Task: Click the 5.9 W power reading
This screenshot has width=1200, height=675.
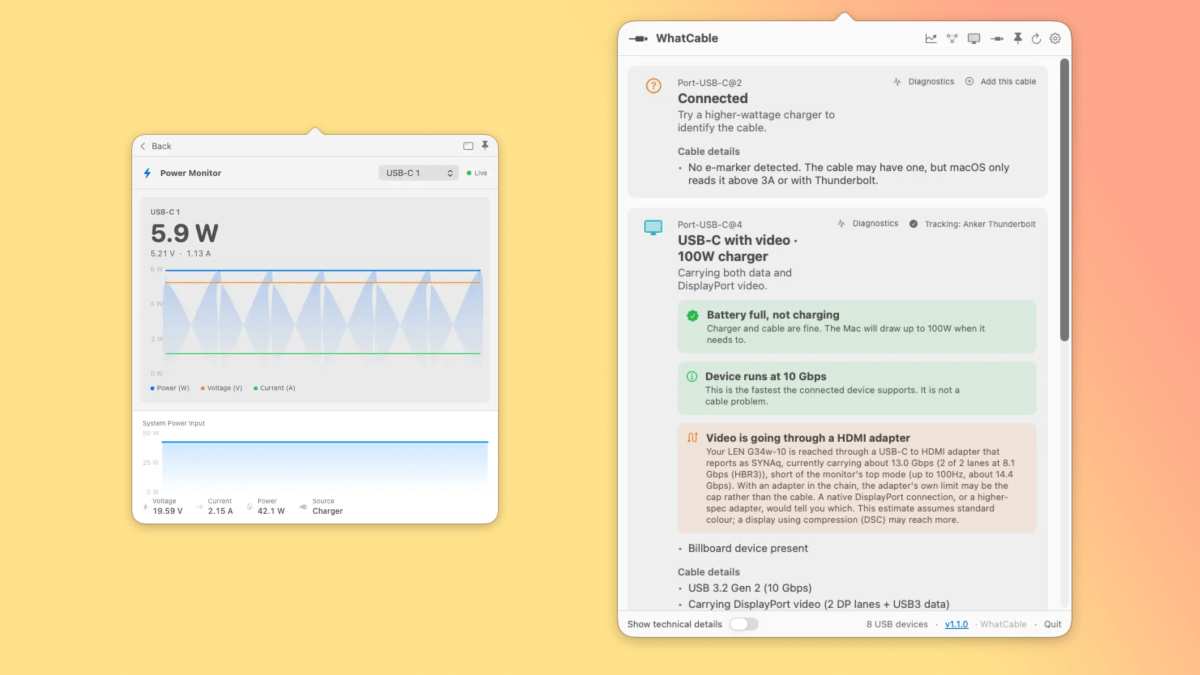Action: tap(184, 234)
